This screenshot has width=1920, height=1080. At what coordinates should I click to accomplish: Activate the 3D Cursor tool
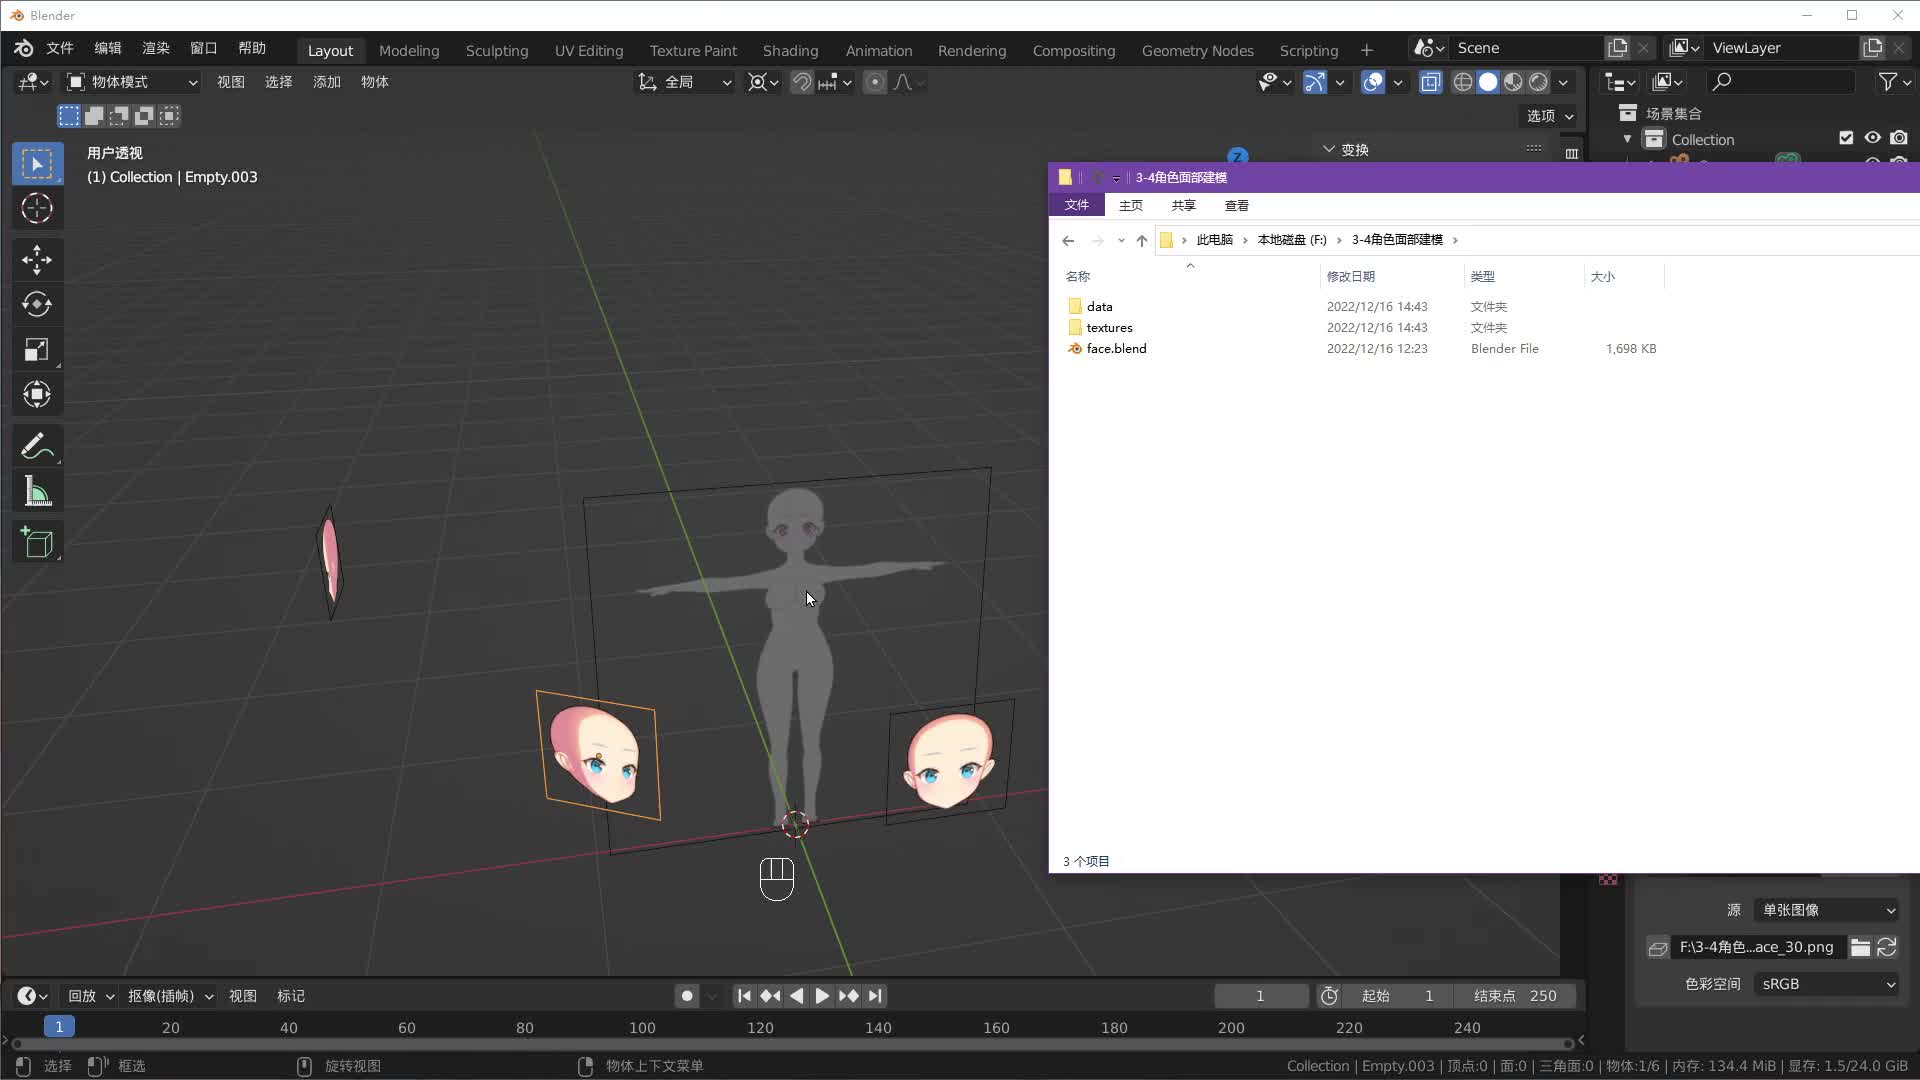[x=37, y=208]
